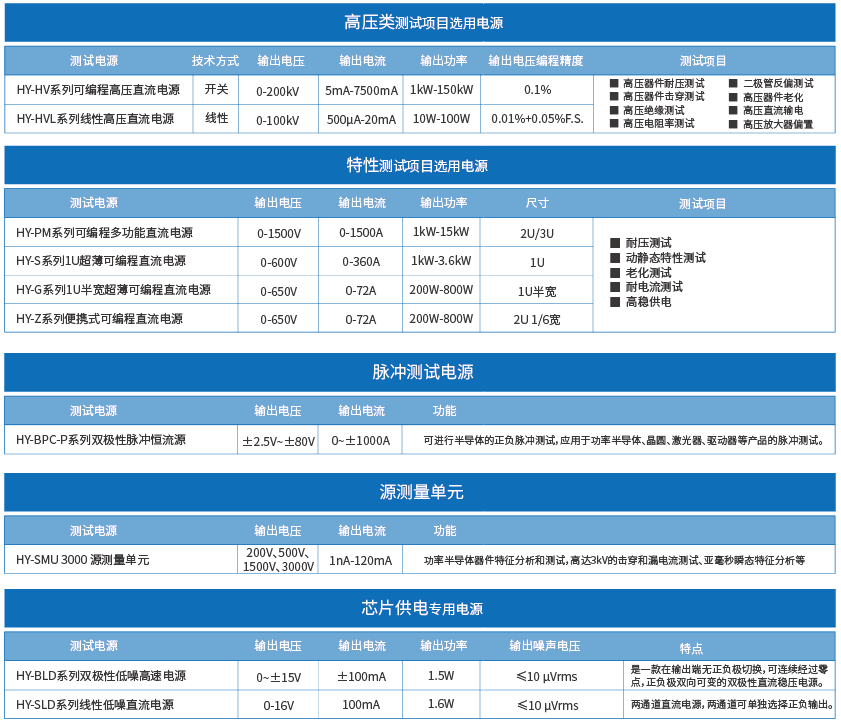Click the bullet icon before 二极管反偏测试
Image resolution: width=841 pixels, height=723 pixels.
point(733,84)
